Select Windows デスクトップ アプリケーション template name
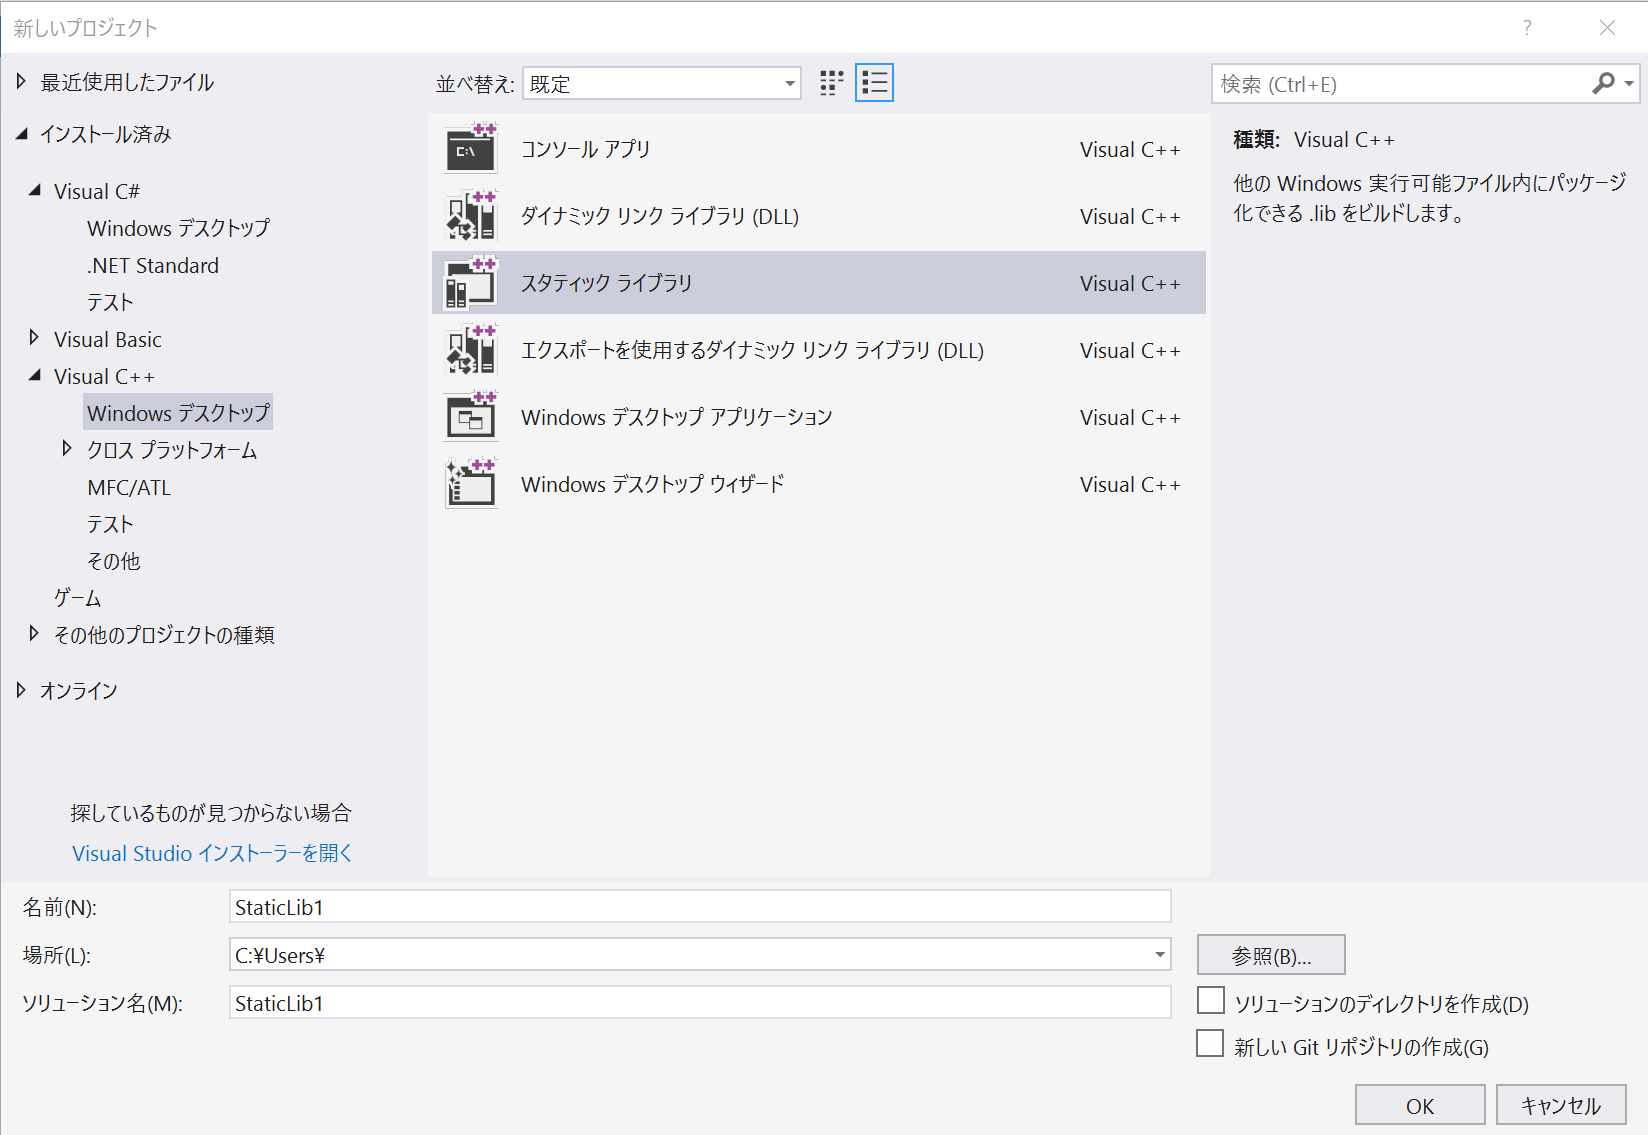 [677, 417]
